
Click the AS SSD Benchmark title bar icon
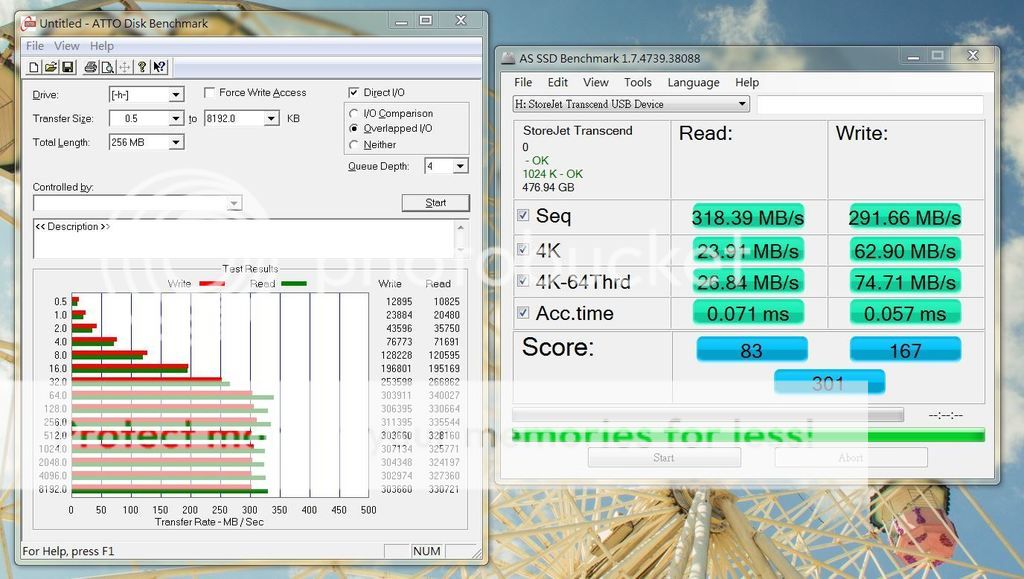pos(508,58)
